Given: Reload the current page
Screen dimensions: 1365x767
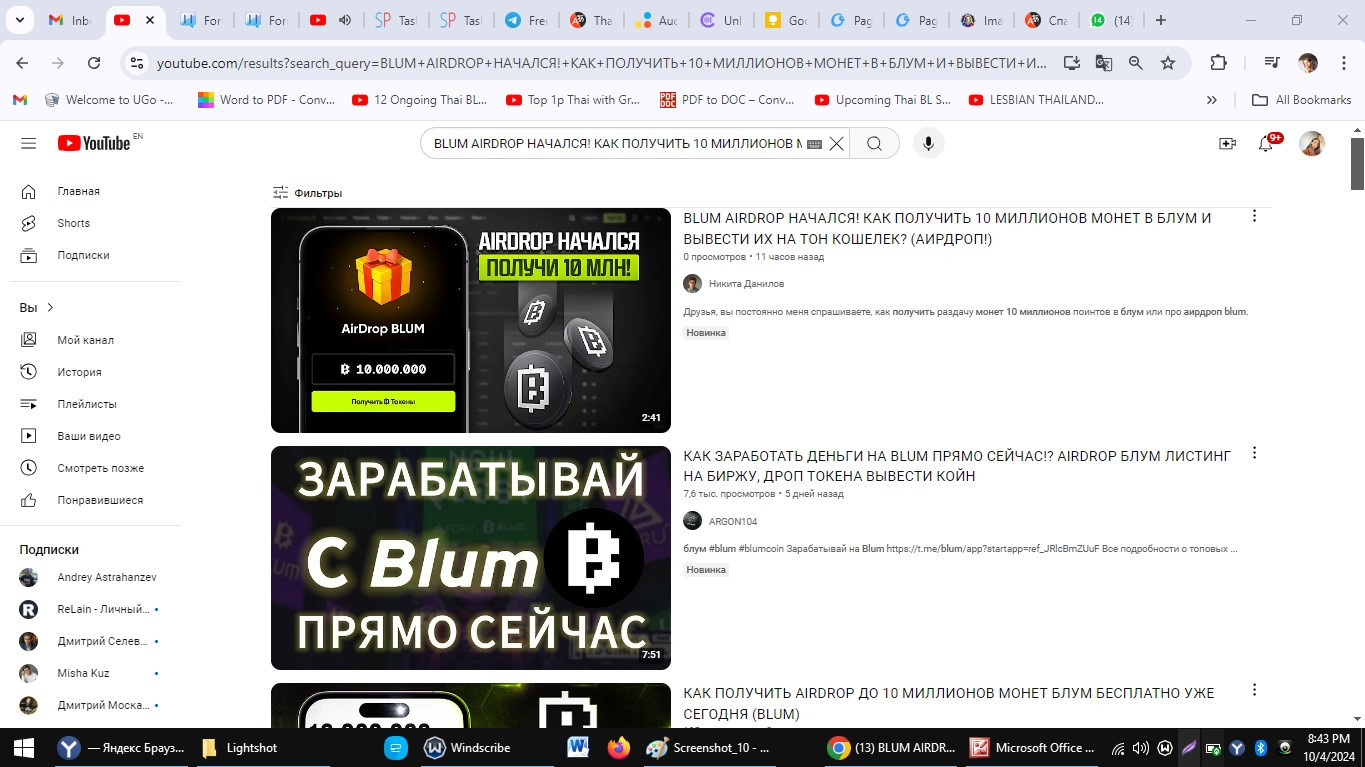Looking at the screenshot, I should (x=94, y=63).
